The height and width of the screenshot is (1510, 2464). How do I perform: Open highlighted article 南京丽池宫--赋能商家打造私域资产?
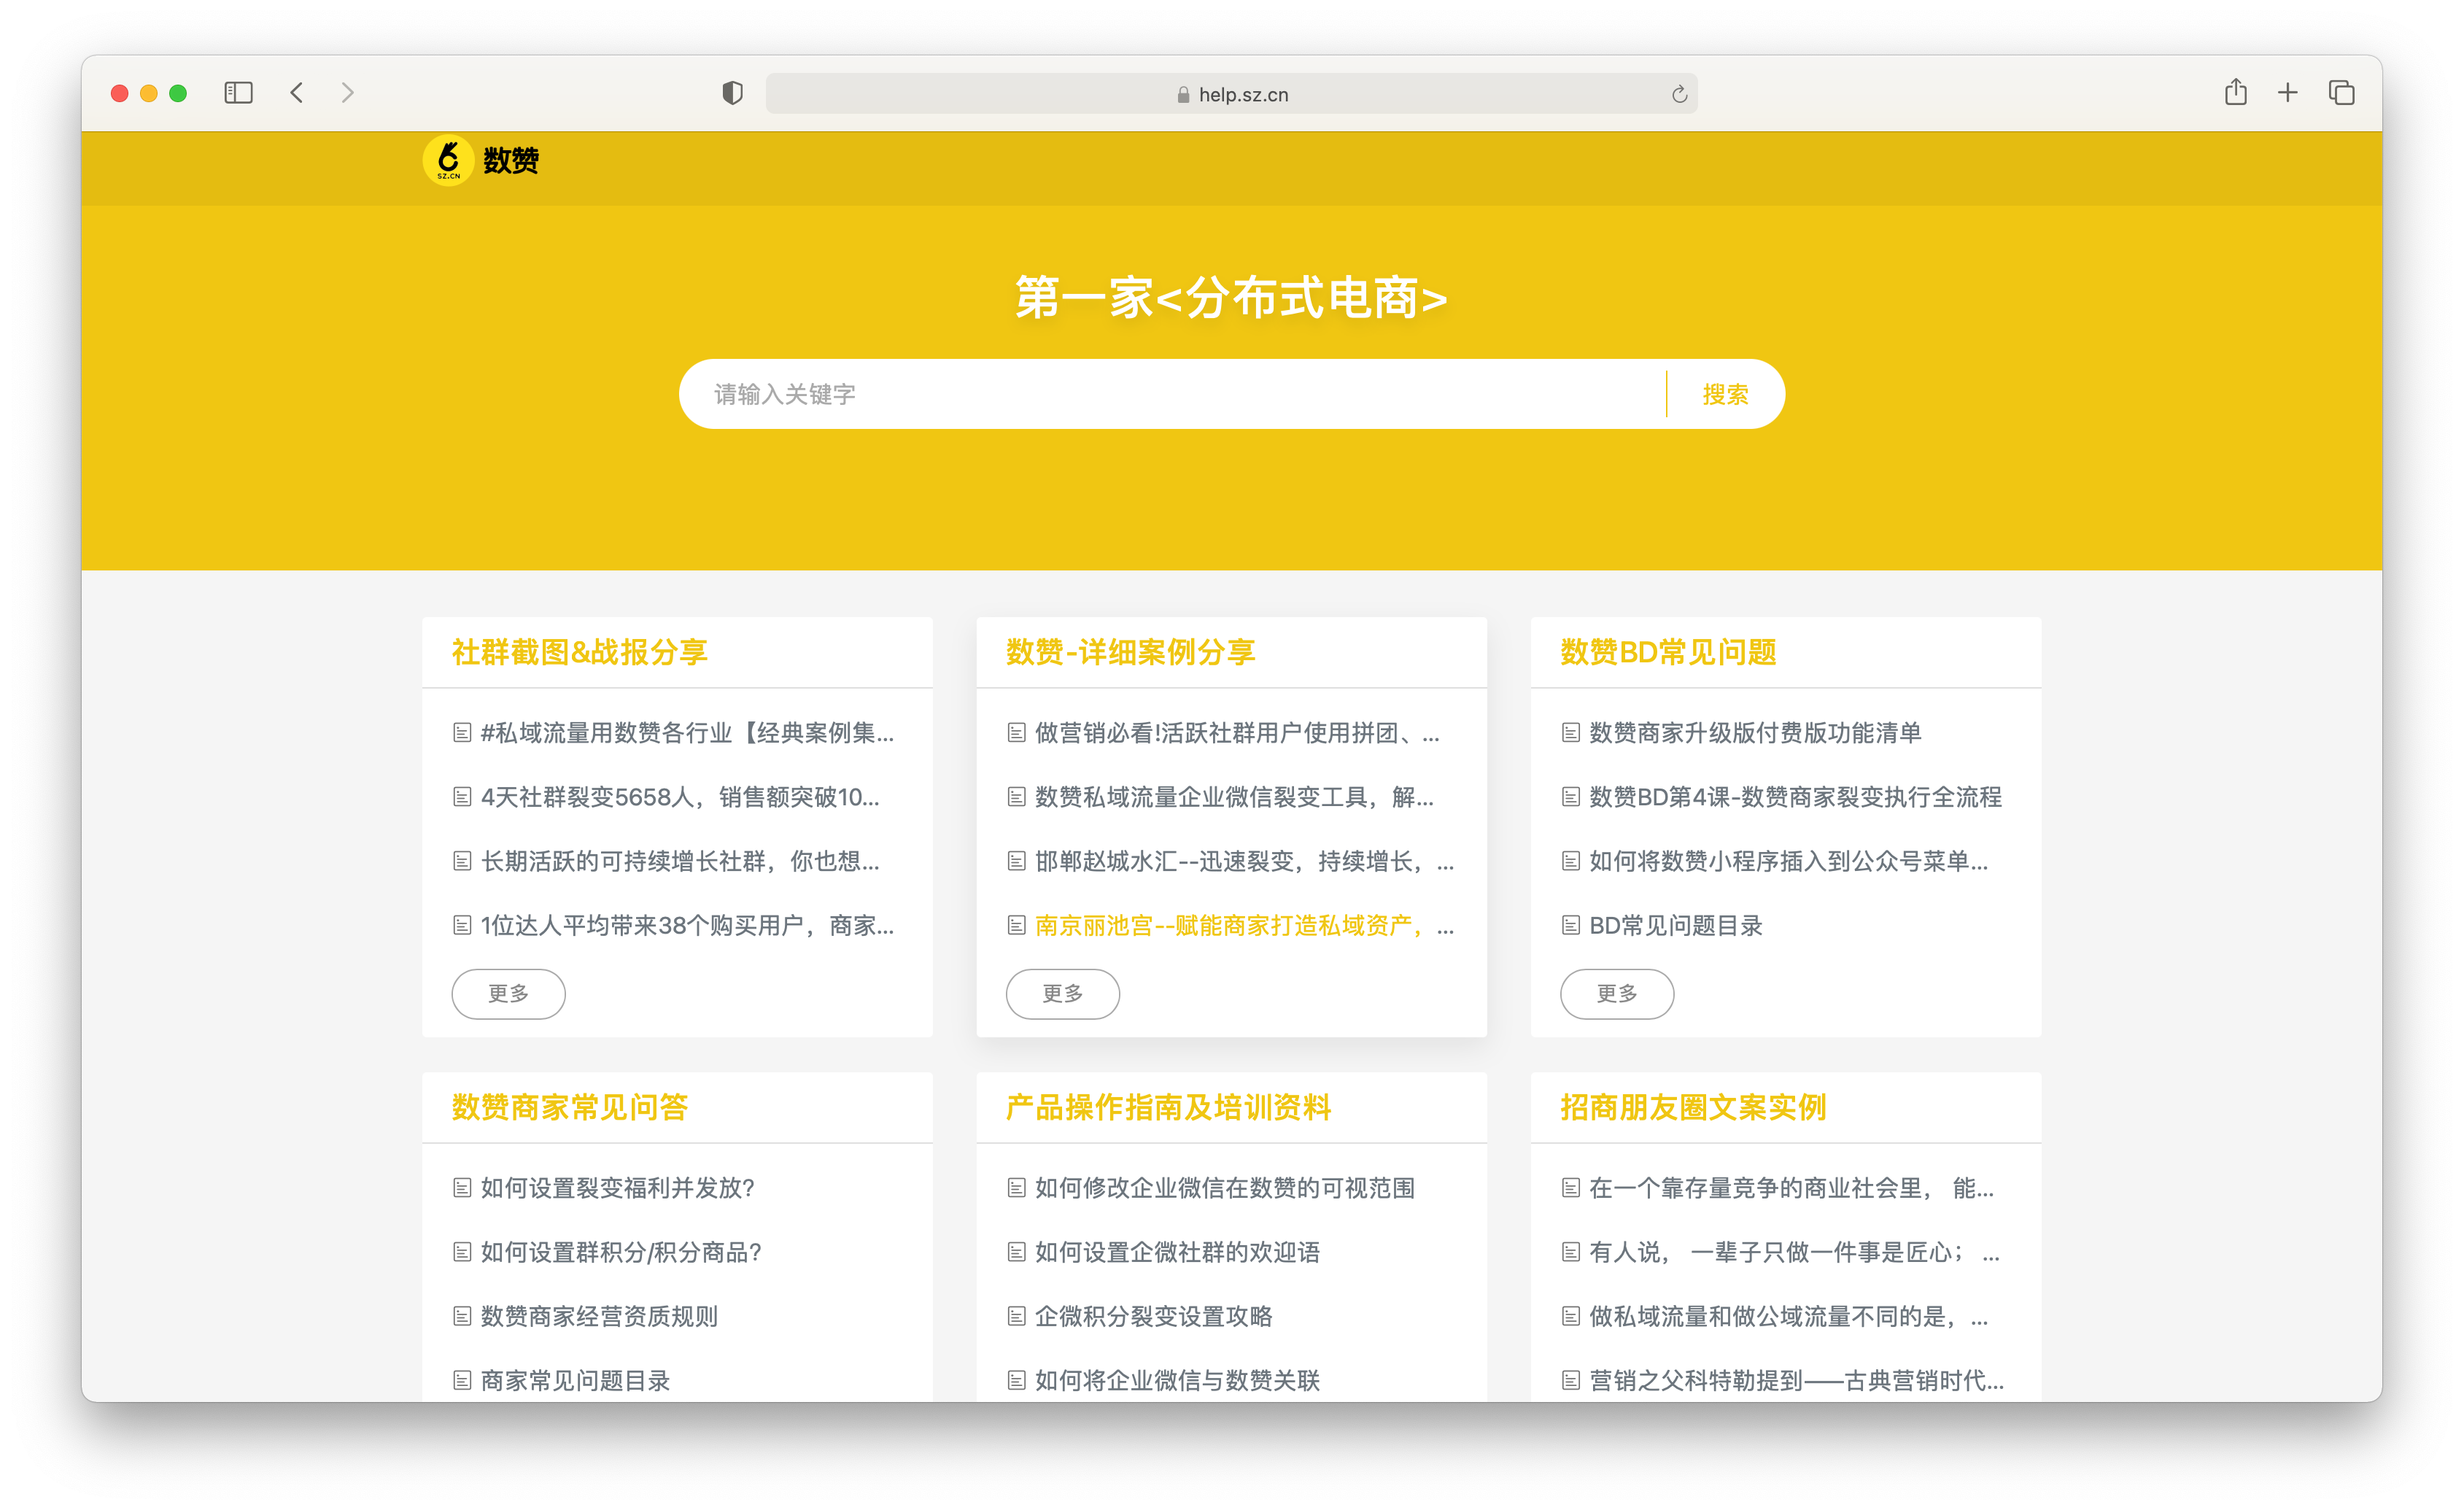[1244, 925]
